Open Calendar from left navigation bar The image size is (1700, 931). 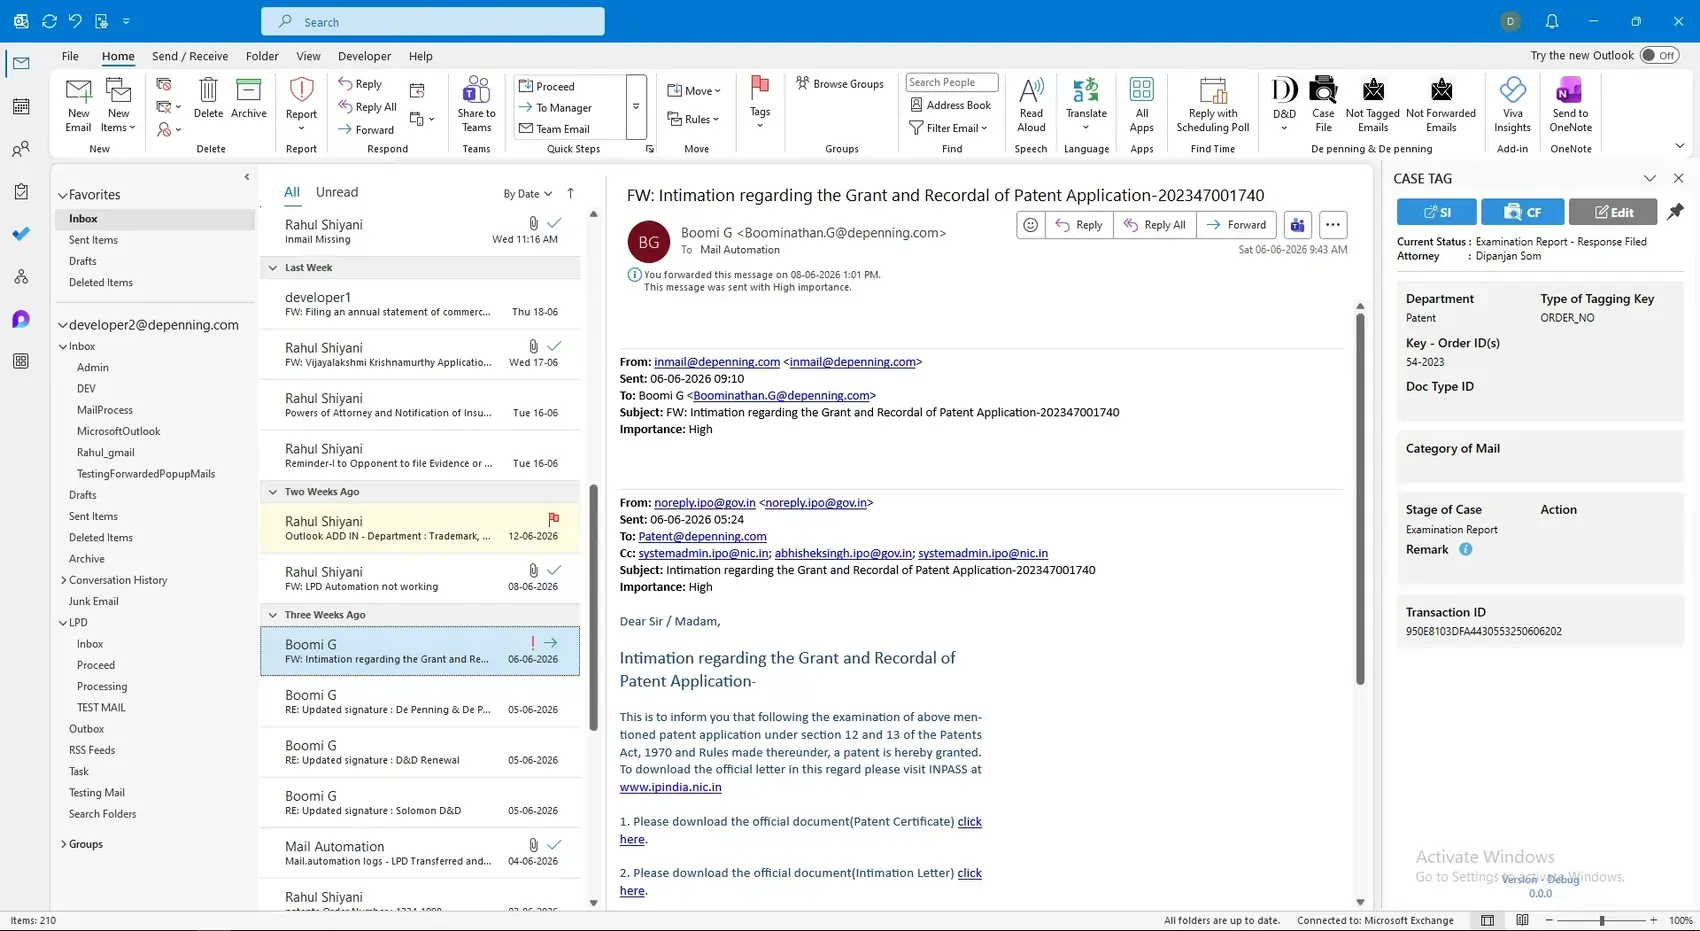(x=21, y=106)
